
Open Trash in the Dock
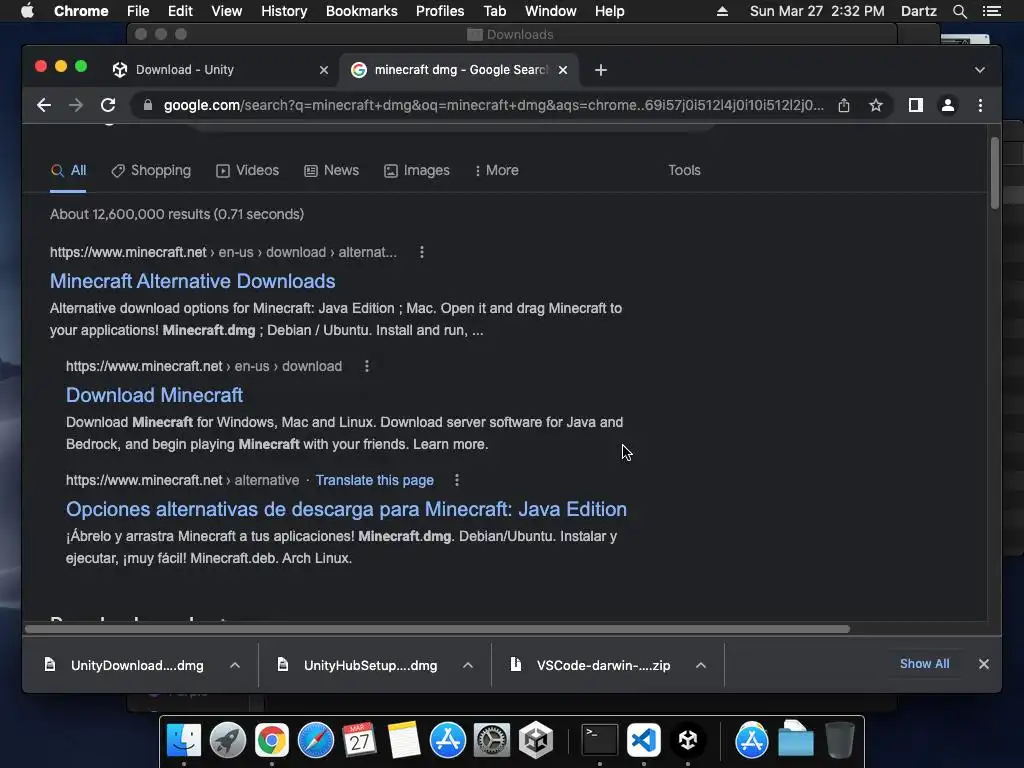point(840,741)
